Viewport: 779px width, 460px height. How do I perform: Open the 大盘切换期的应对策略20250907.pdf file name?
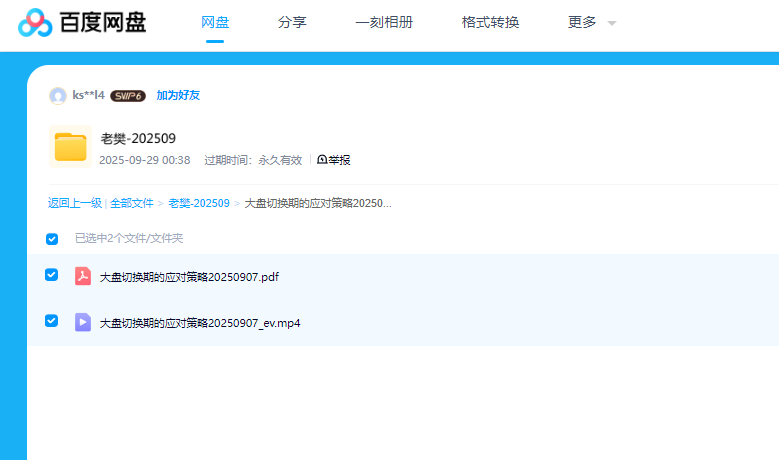pos(189,277)
